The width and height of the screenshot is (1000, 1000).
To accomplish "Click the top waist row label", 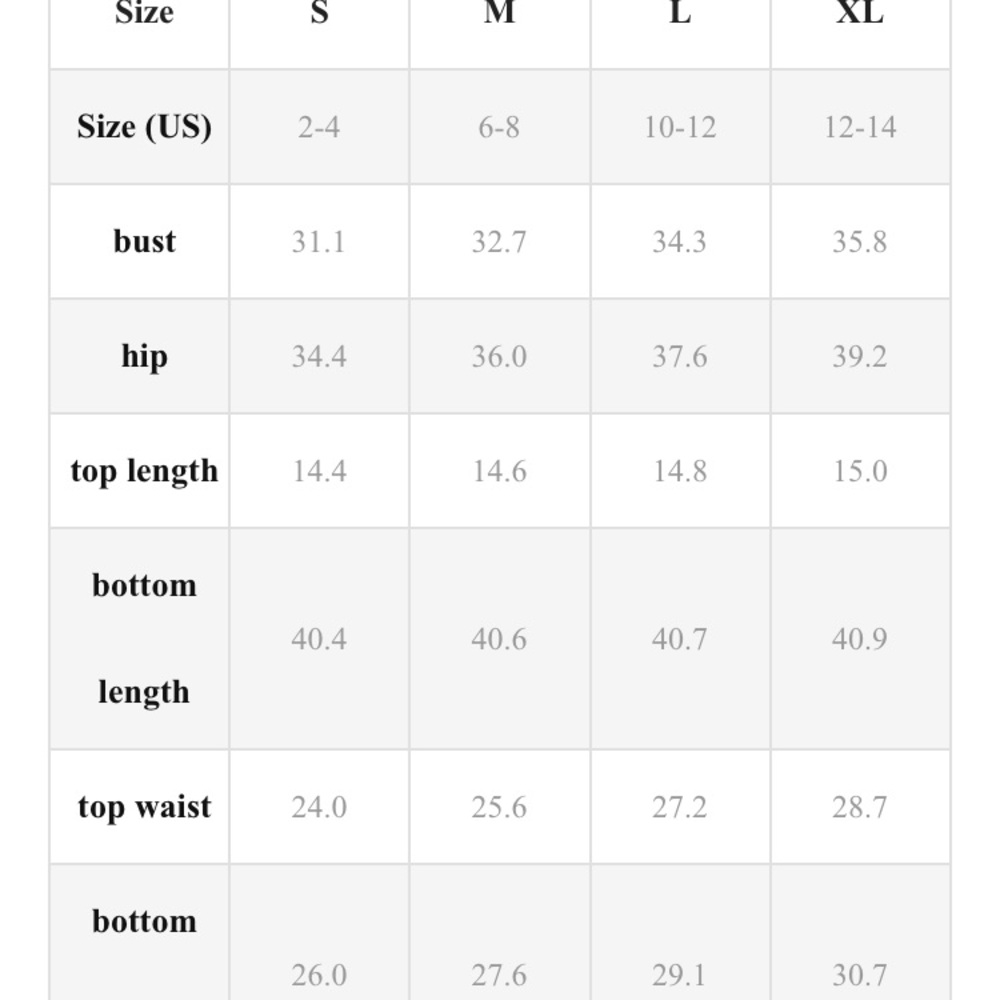I will [144, 807].
